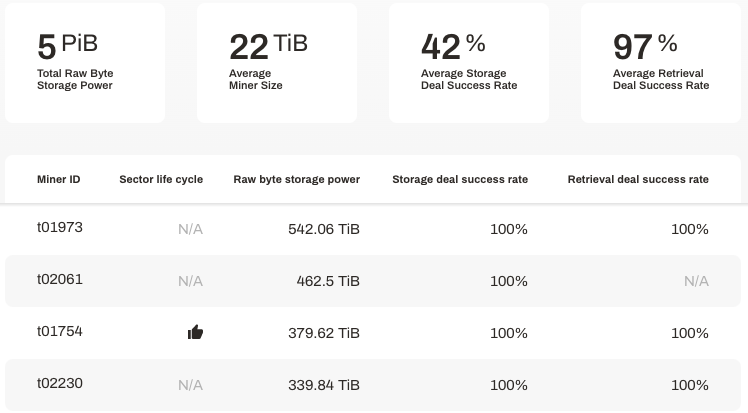
Task: Sort by Raw byte storage power header
Action: tap(296, 180)
